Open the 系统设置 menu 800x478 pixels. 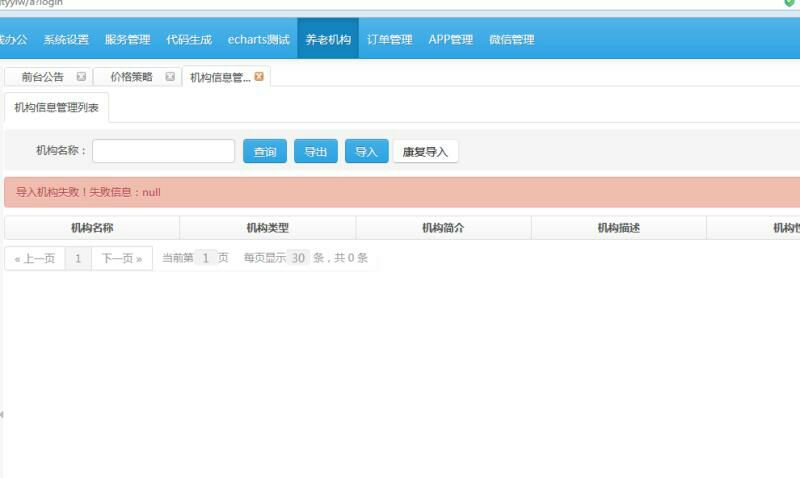(66, 40)
